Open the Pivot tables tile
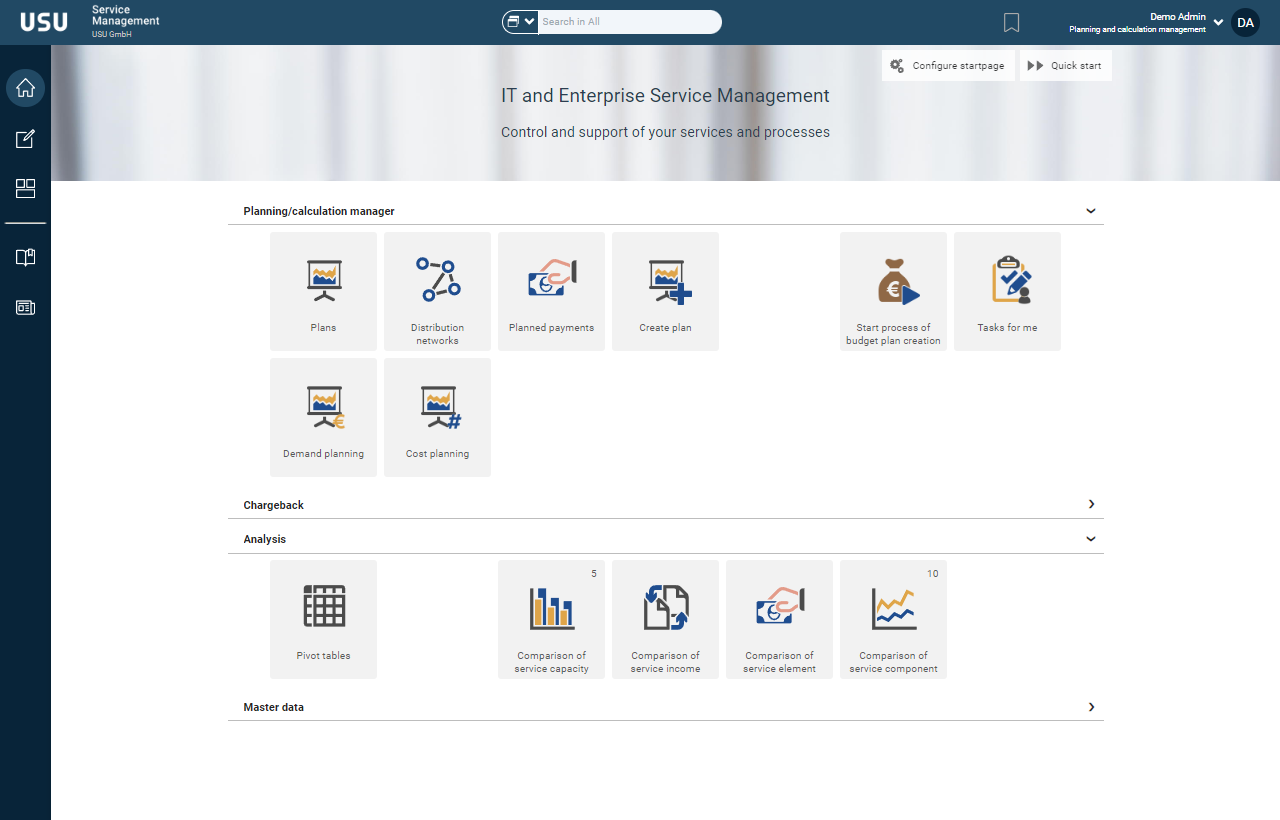The image size is (1280, 820). click(x=323, y=619)
